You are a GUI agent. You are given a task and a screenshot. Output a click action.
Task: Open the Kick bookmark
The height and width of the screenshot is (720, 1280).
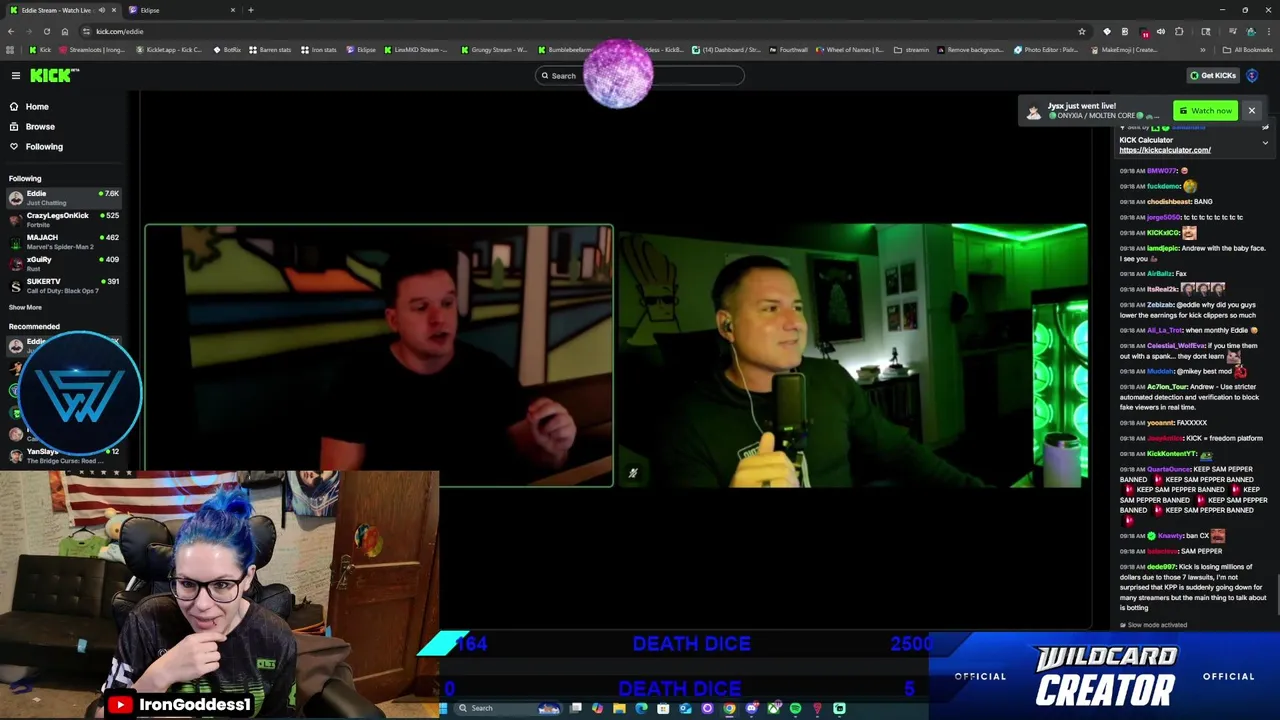(40, 50)
